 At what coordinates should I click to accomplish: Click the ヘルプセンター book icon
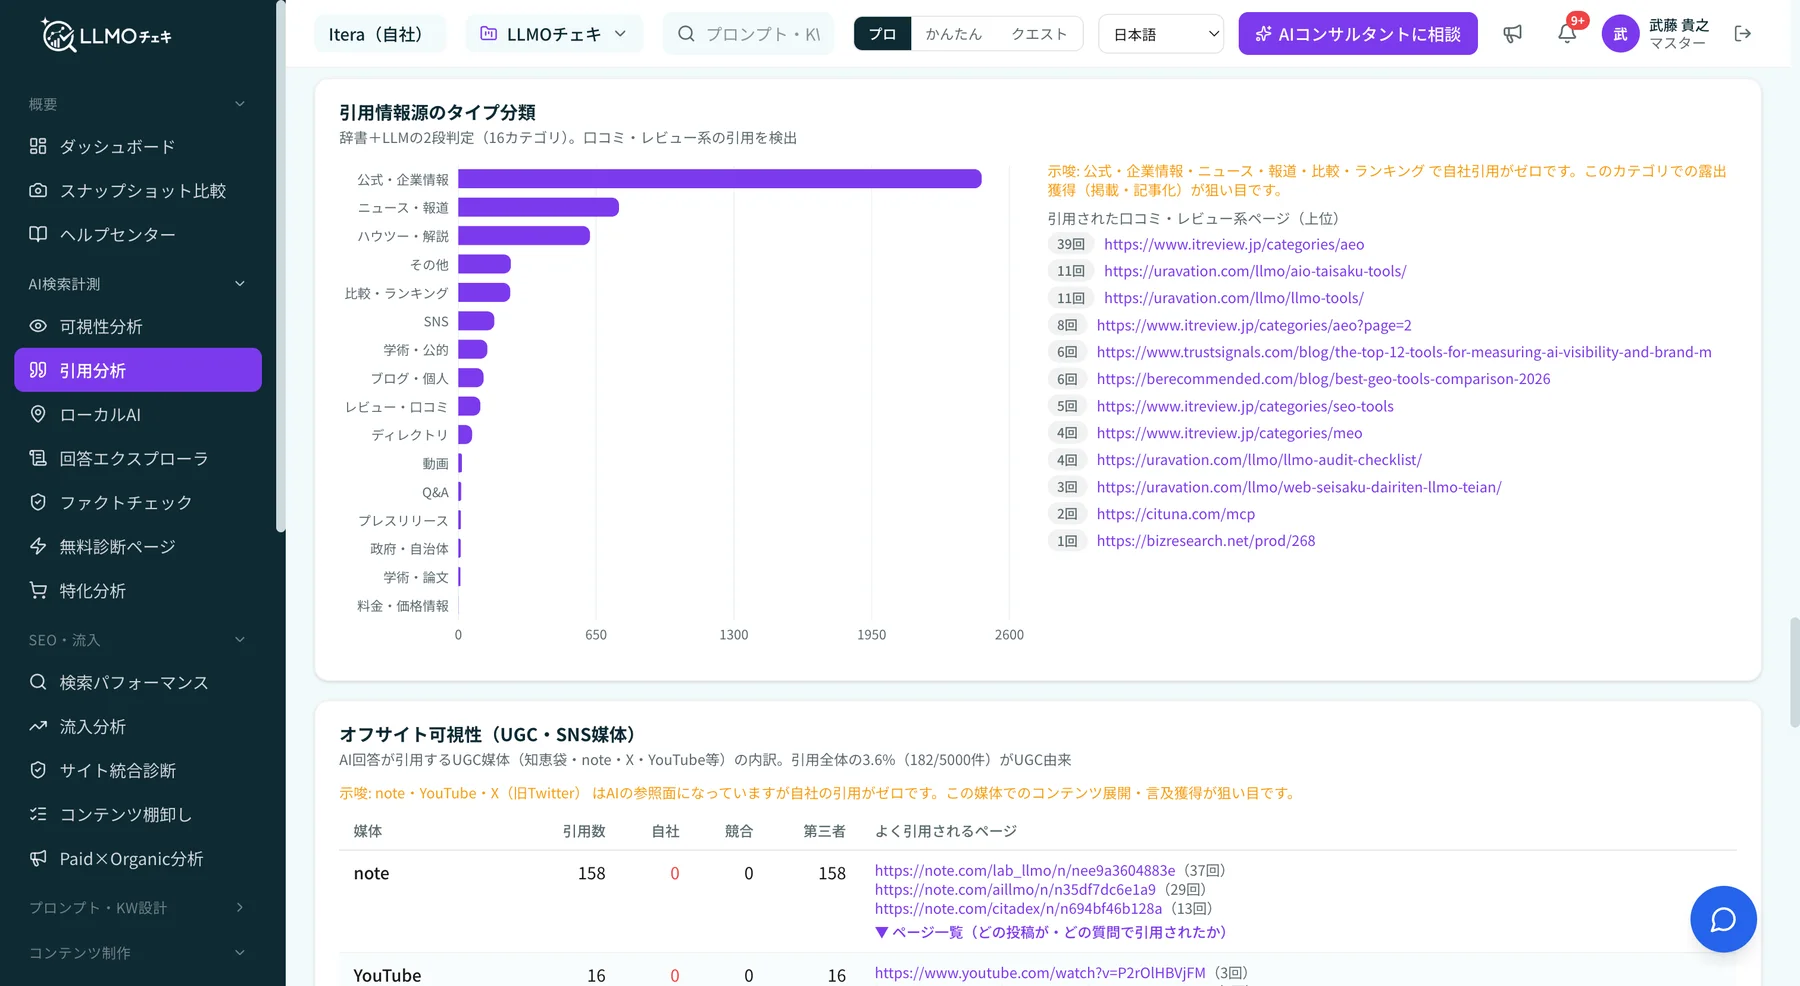[38, 234]
